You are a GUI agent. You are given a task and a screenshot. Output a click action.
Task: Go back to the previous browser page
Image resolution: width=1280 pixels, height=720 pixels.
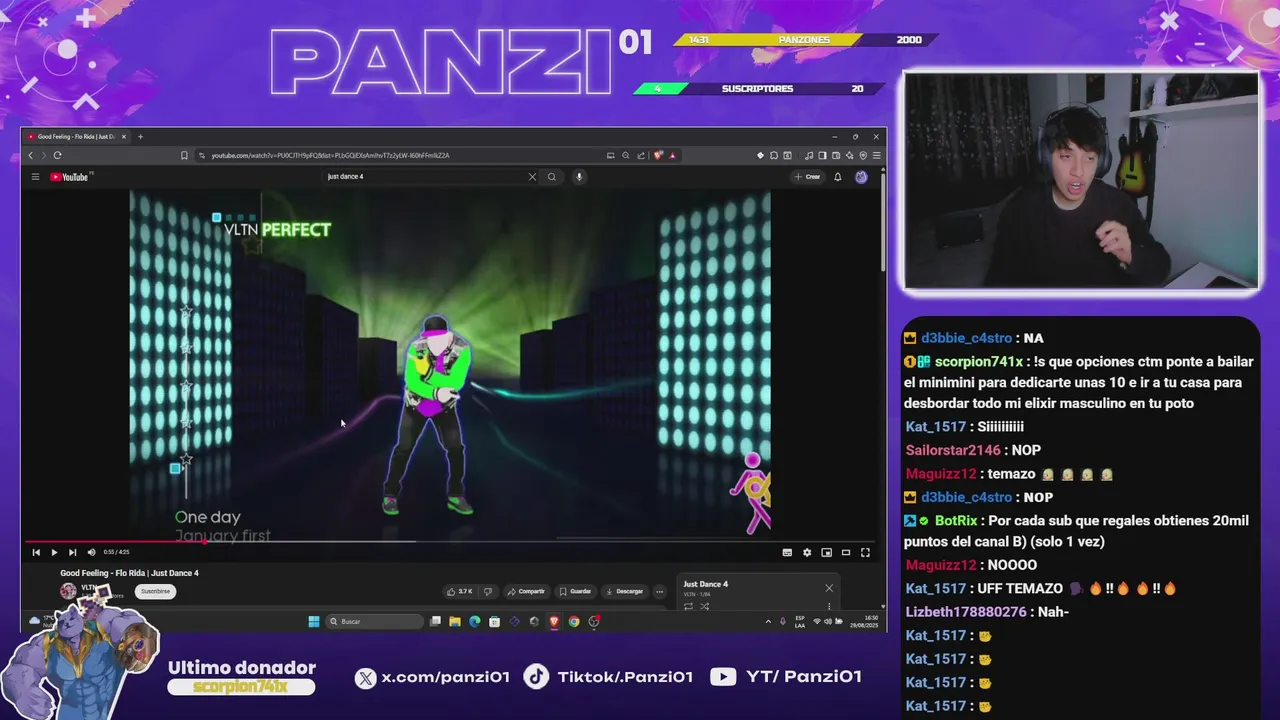[30, 155]
